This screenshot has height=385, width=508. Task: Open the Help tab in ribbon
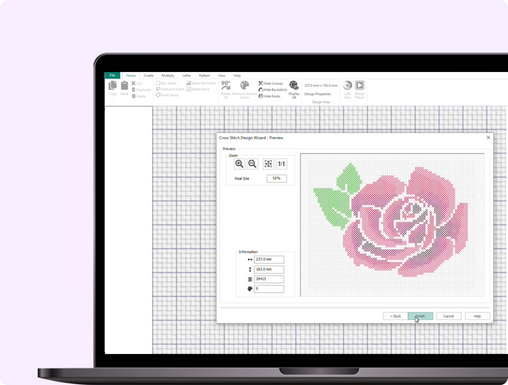237,76
